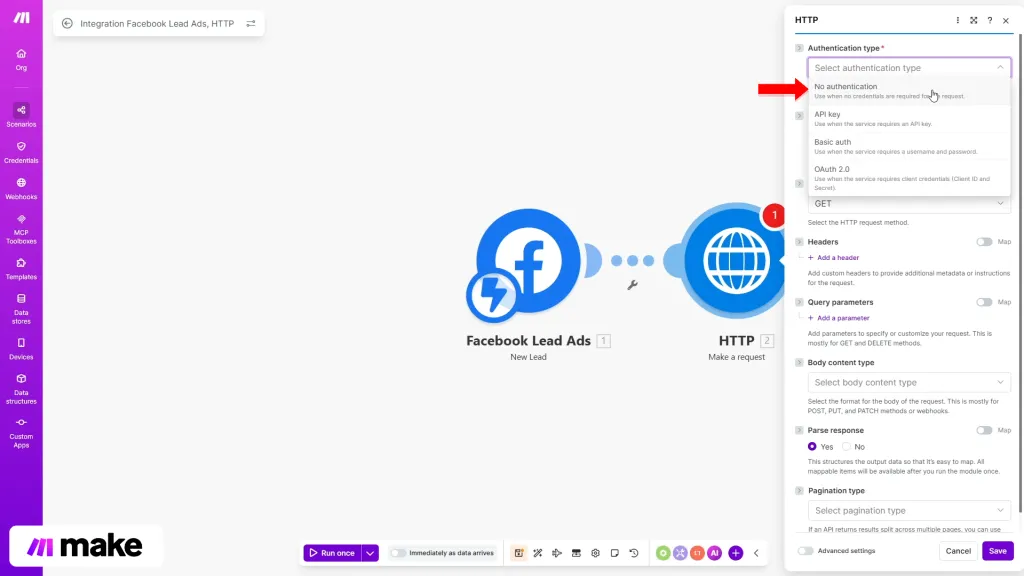Image resolution: width=1024 pixels, height=576 pixels.
Task: Enable the Advanced settings toggle
Action: 805,551
